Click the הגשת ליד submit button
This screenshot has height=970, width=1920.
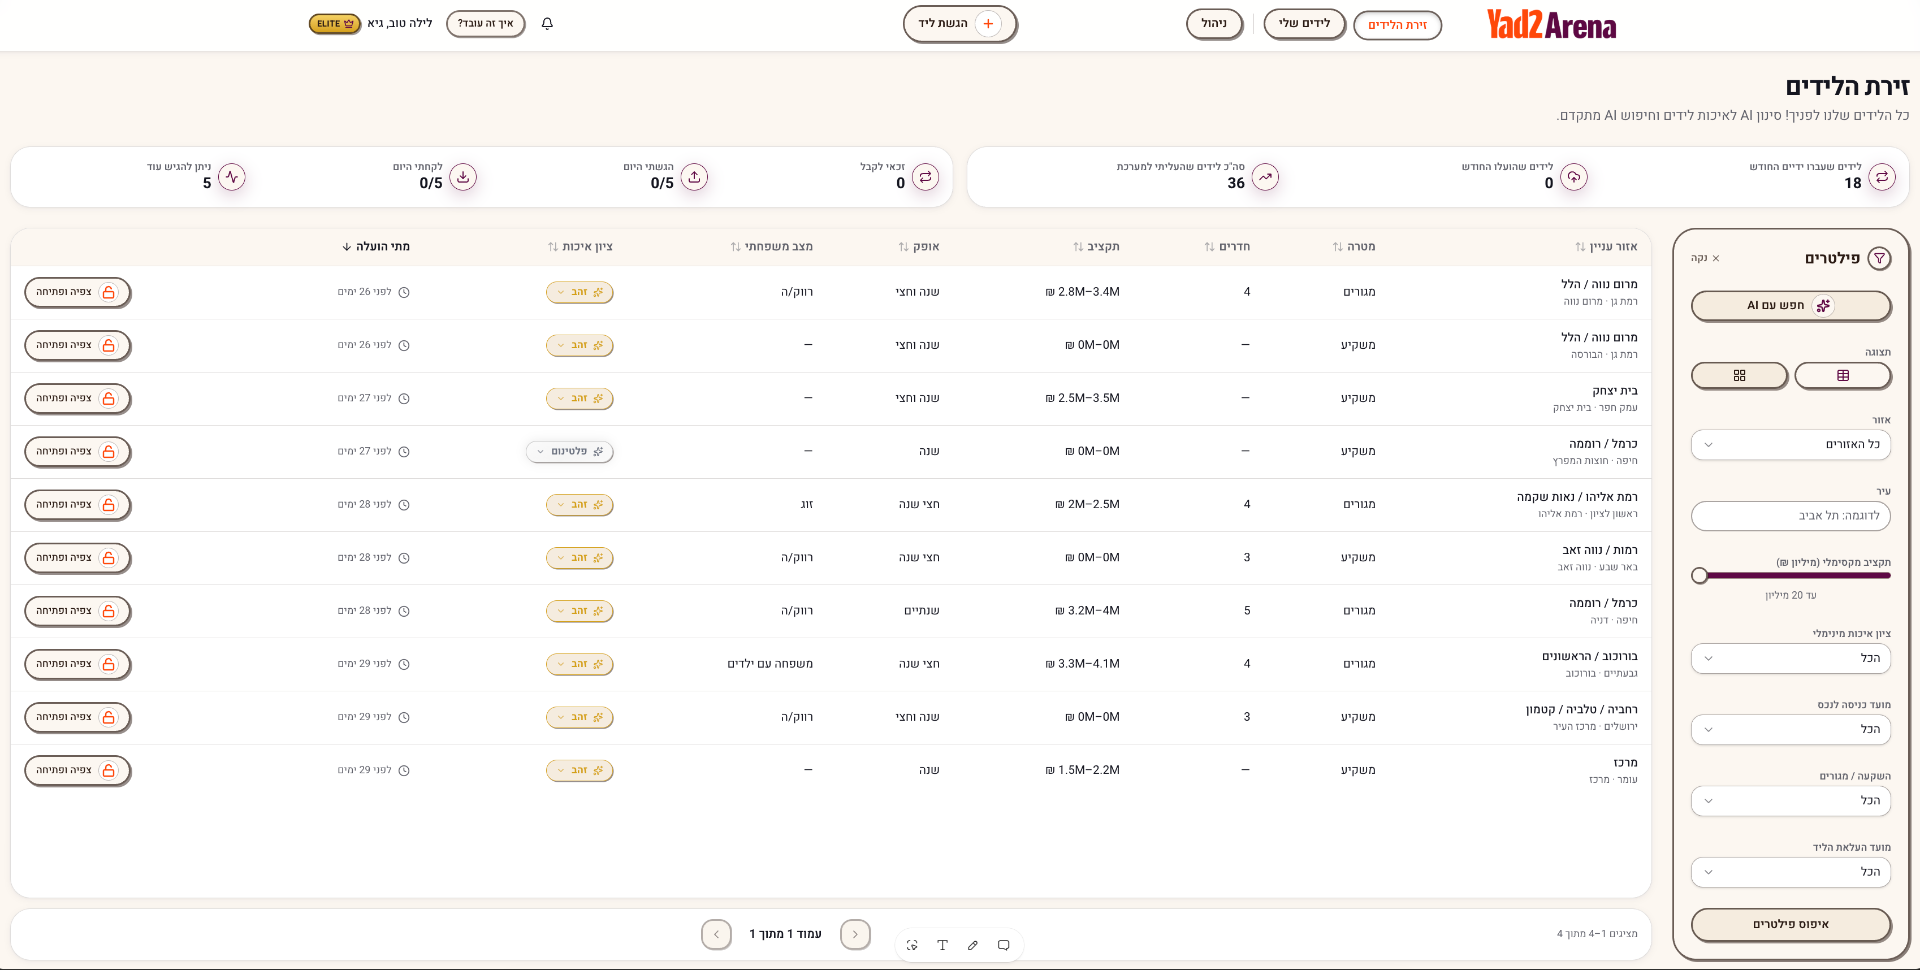click(959, 24)
